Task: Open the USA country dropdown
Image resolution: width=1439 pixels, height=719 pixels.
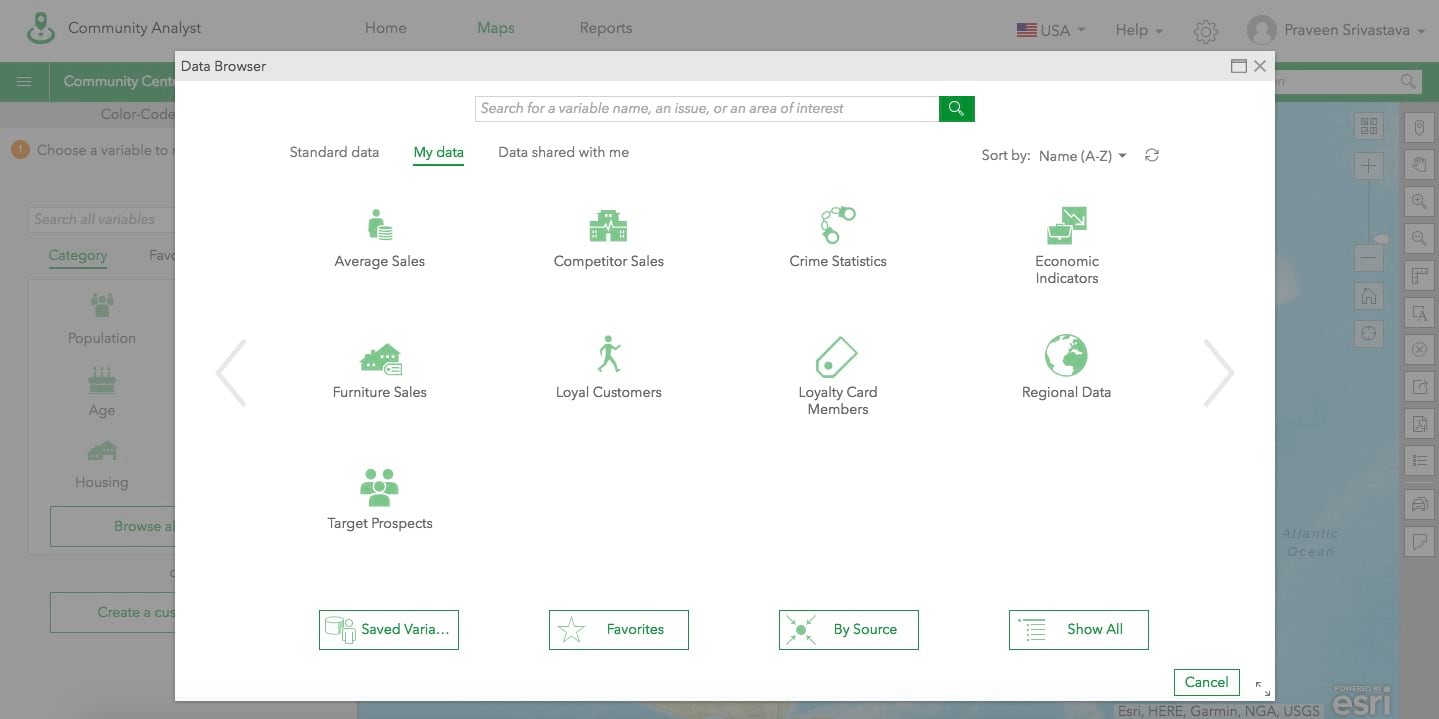Action: (x=1051, y=31)
